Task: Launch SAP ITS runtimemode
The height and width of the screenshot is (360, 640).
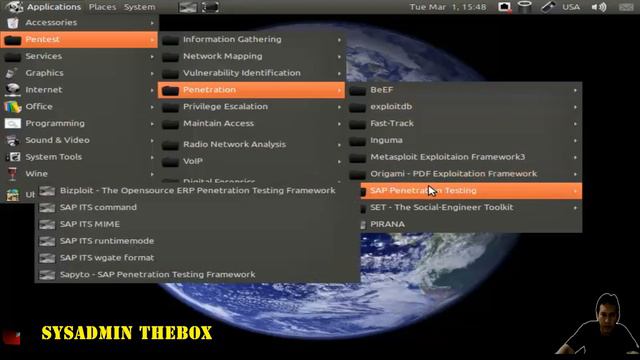Action: (x=198, y=241)
